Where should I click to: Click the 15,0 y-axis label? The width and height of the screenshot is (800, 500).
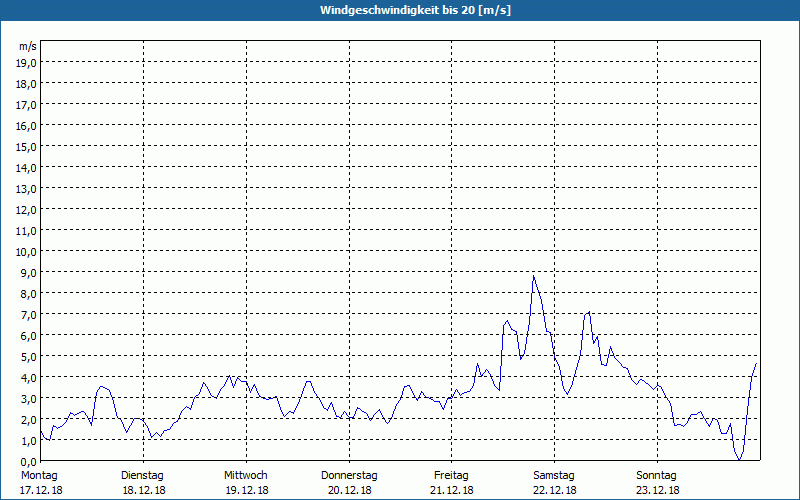(27, 147)
